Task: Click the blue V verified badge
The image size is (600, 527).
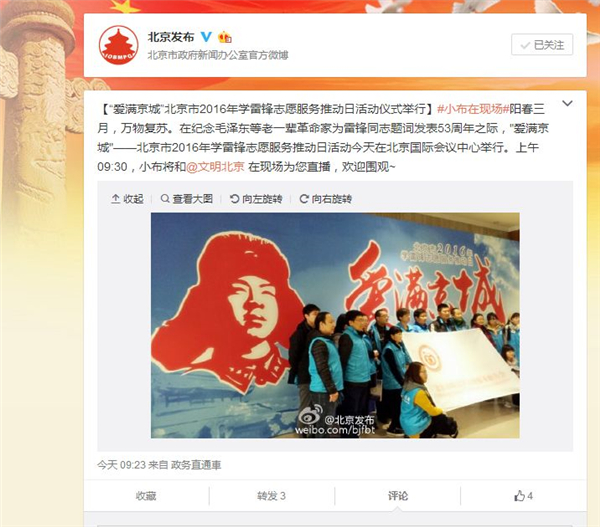Action: (206, 37)
